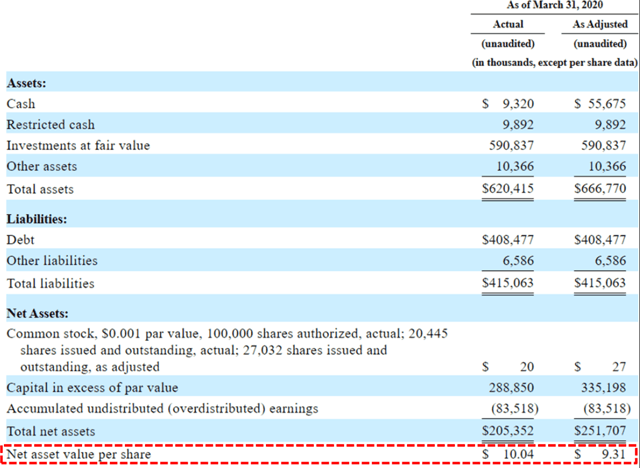
Task: Select the Common stock actual value 20
Action: coord(527,367)
